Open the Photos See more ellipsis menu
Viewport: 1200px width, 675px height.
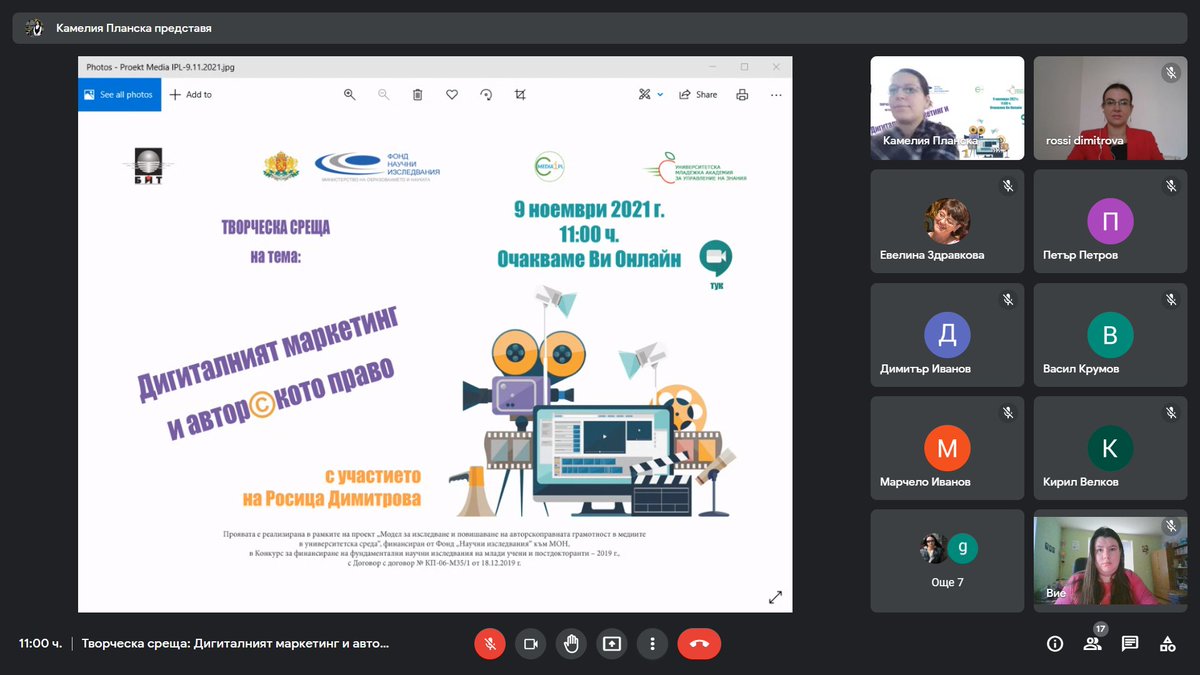pyautogui.click(x=776, y=94)
